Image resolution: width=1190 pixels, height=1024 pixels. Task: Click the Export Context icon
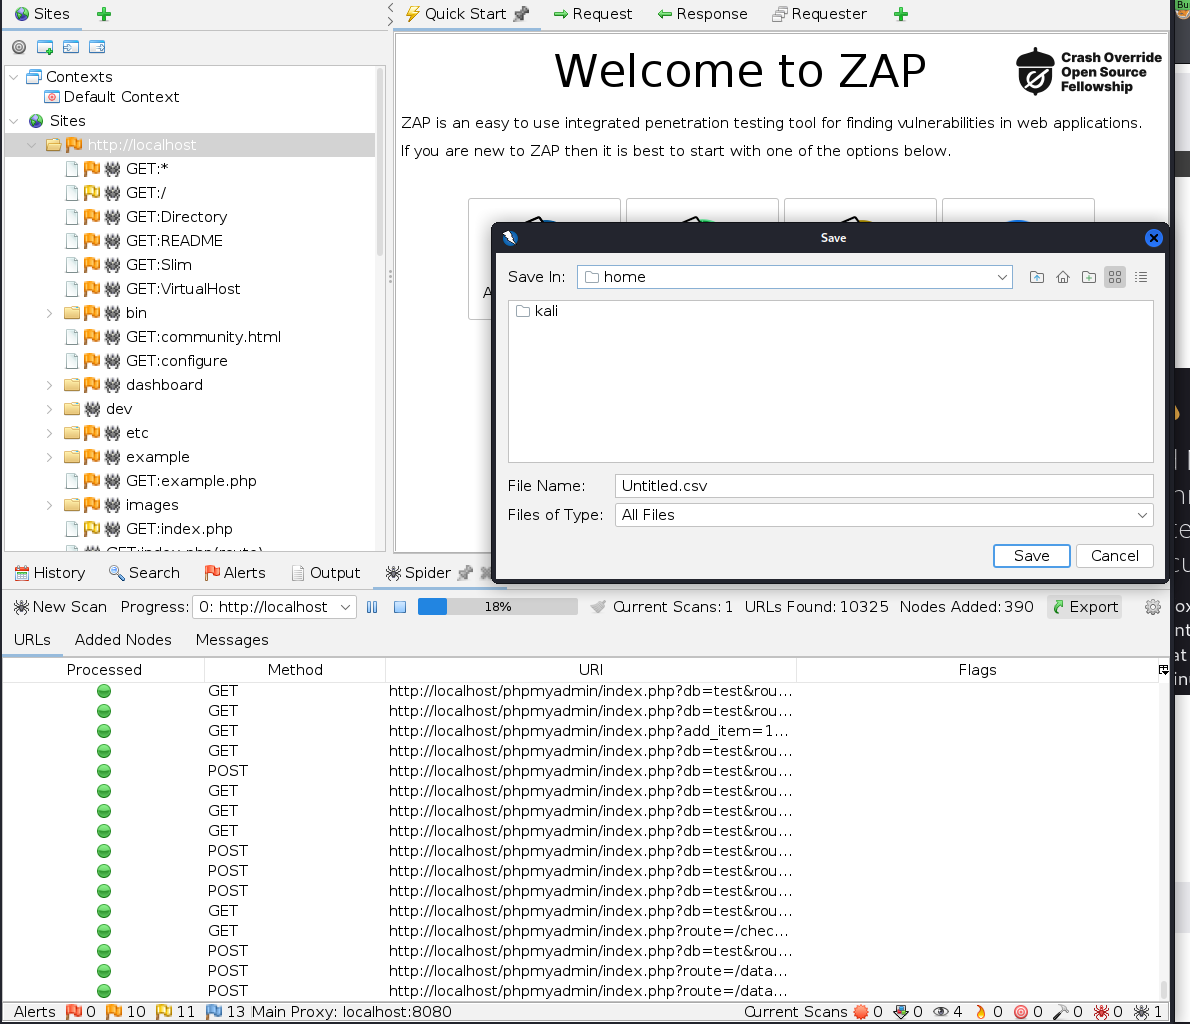coord(97,47)
